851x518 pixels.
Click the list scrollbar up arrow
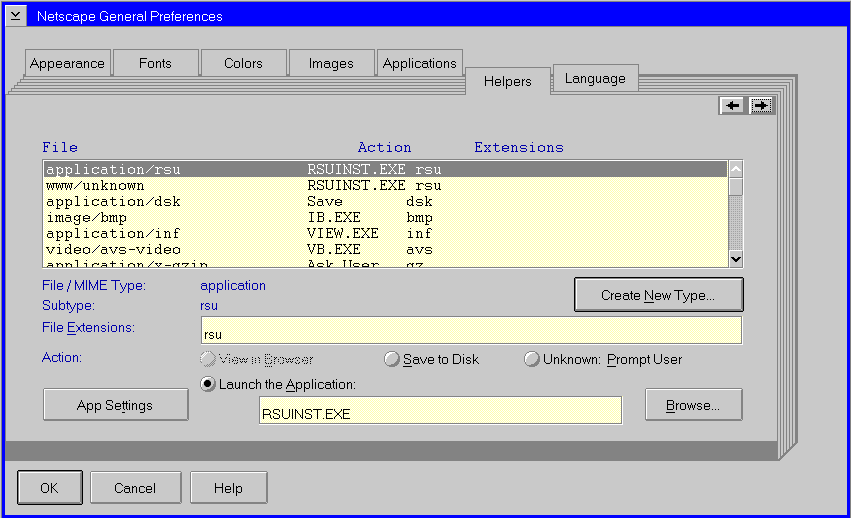point(736,169)
